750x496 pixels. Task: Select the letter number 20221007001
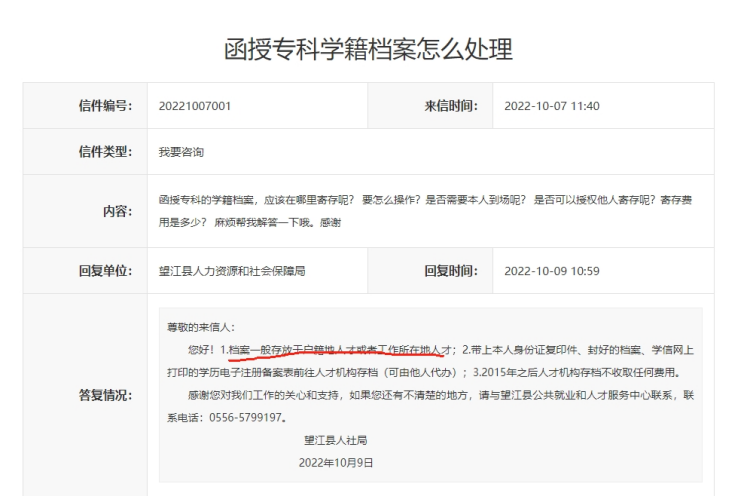pyautogui.click(x=195, y=106)
